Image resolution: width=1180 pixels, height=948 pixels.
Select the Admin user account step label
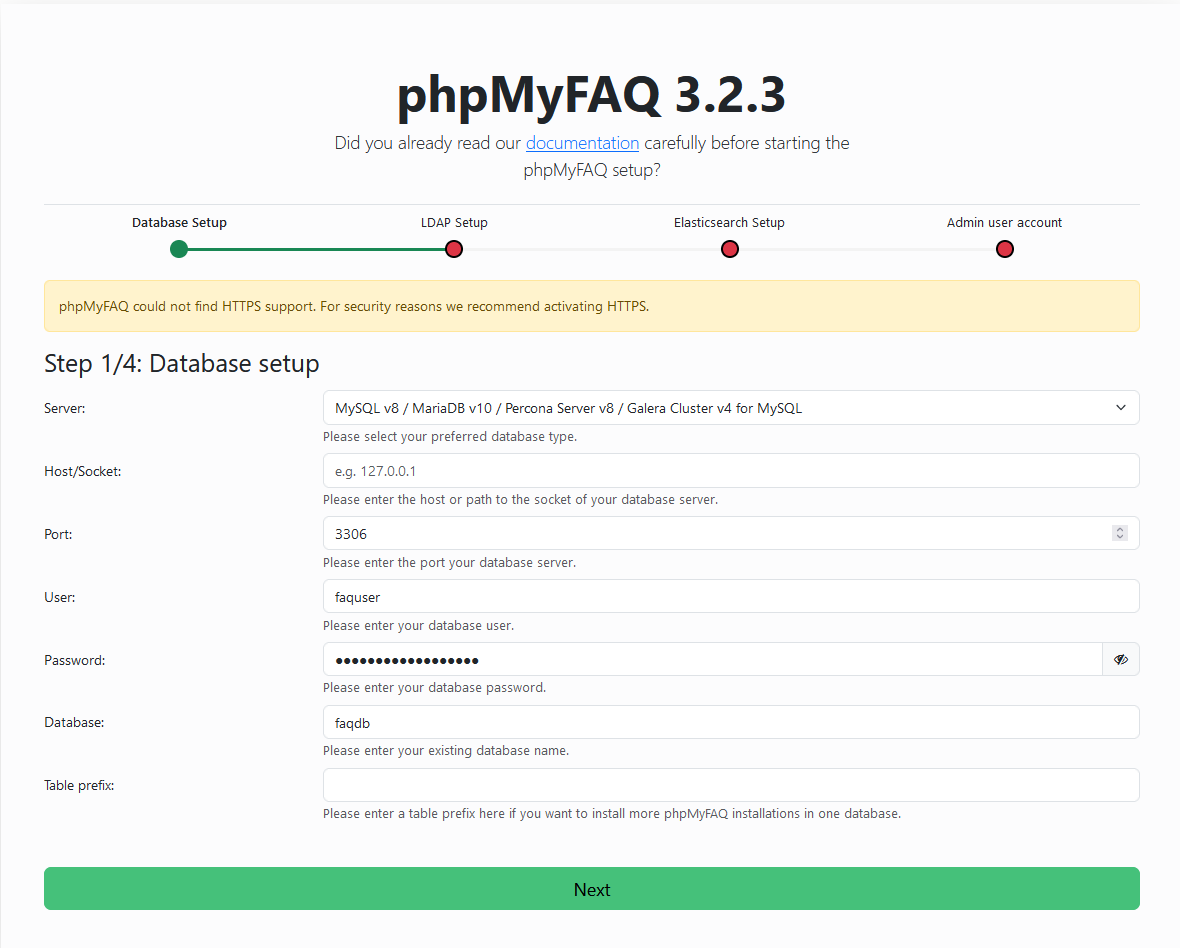tap(1005, 223)
